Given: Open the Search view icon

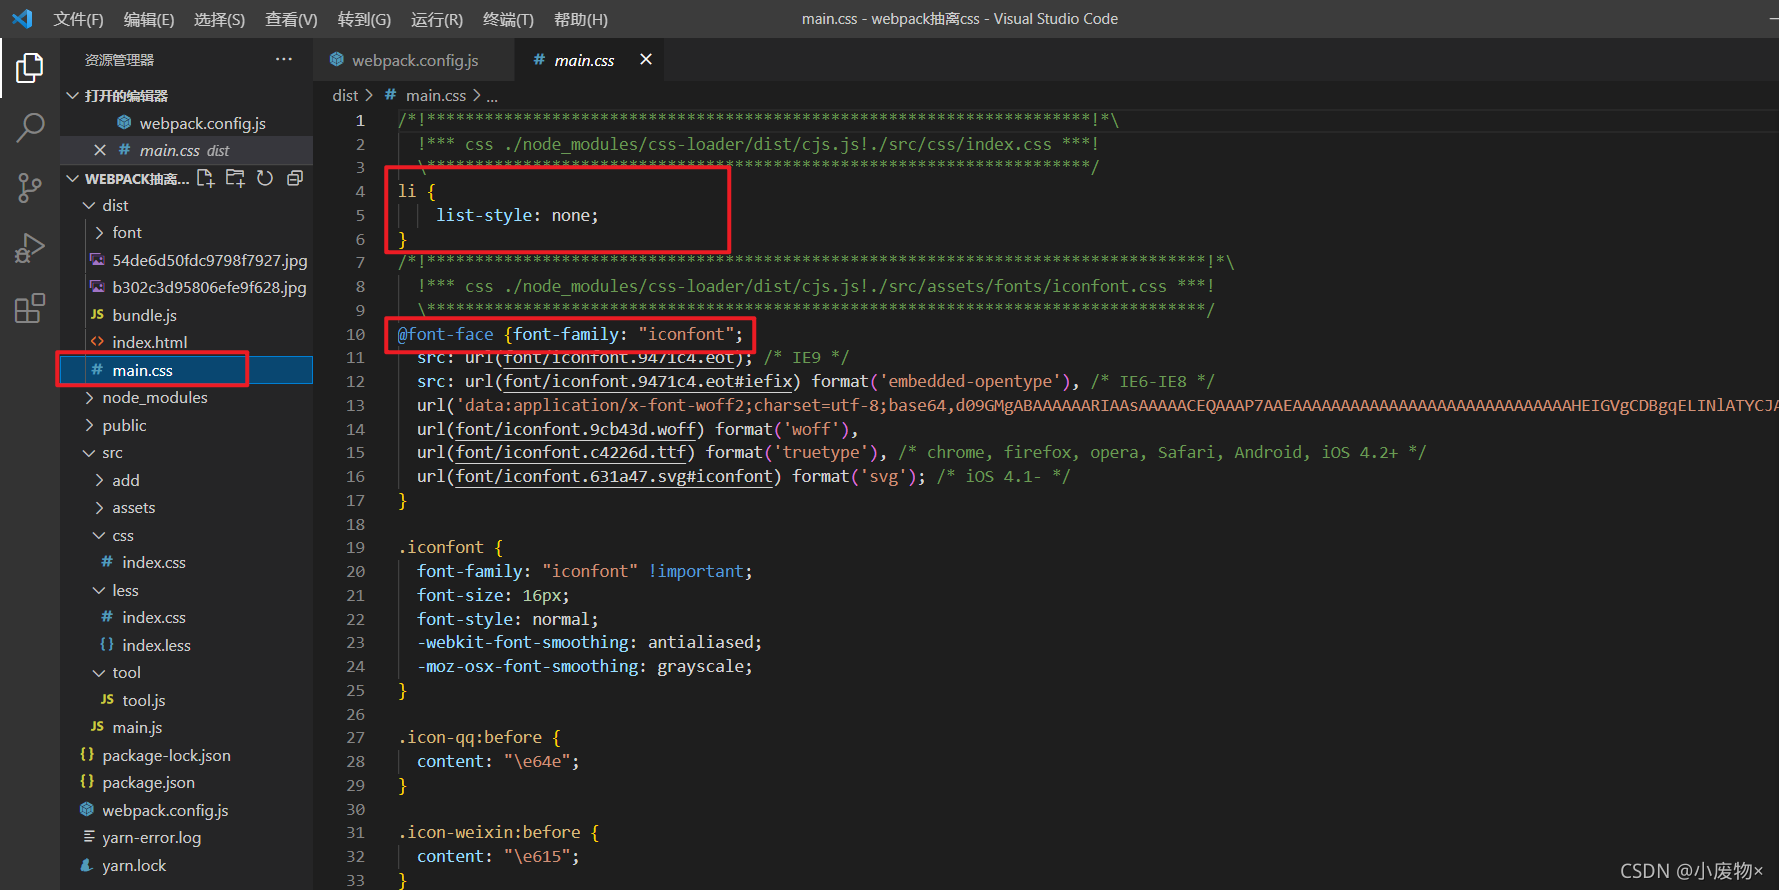Looking at the screenshot, I should [x=30, y=127].
